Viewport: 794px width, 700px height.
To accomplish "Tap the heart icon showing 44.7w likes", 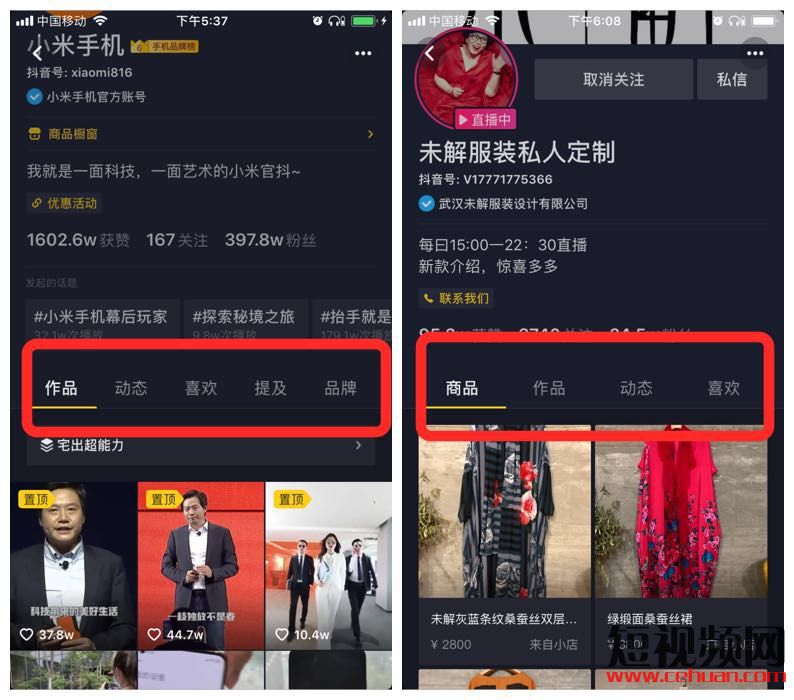I will 154,634.
